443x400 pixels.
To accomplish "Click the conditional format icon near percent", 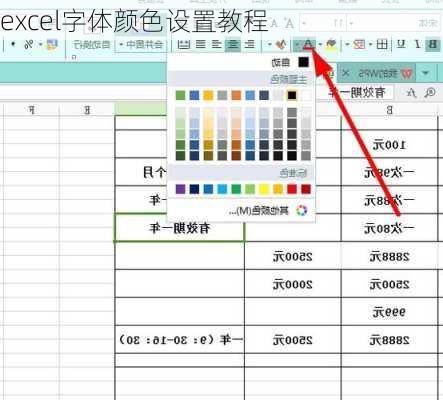I will point(52,44).
